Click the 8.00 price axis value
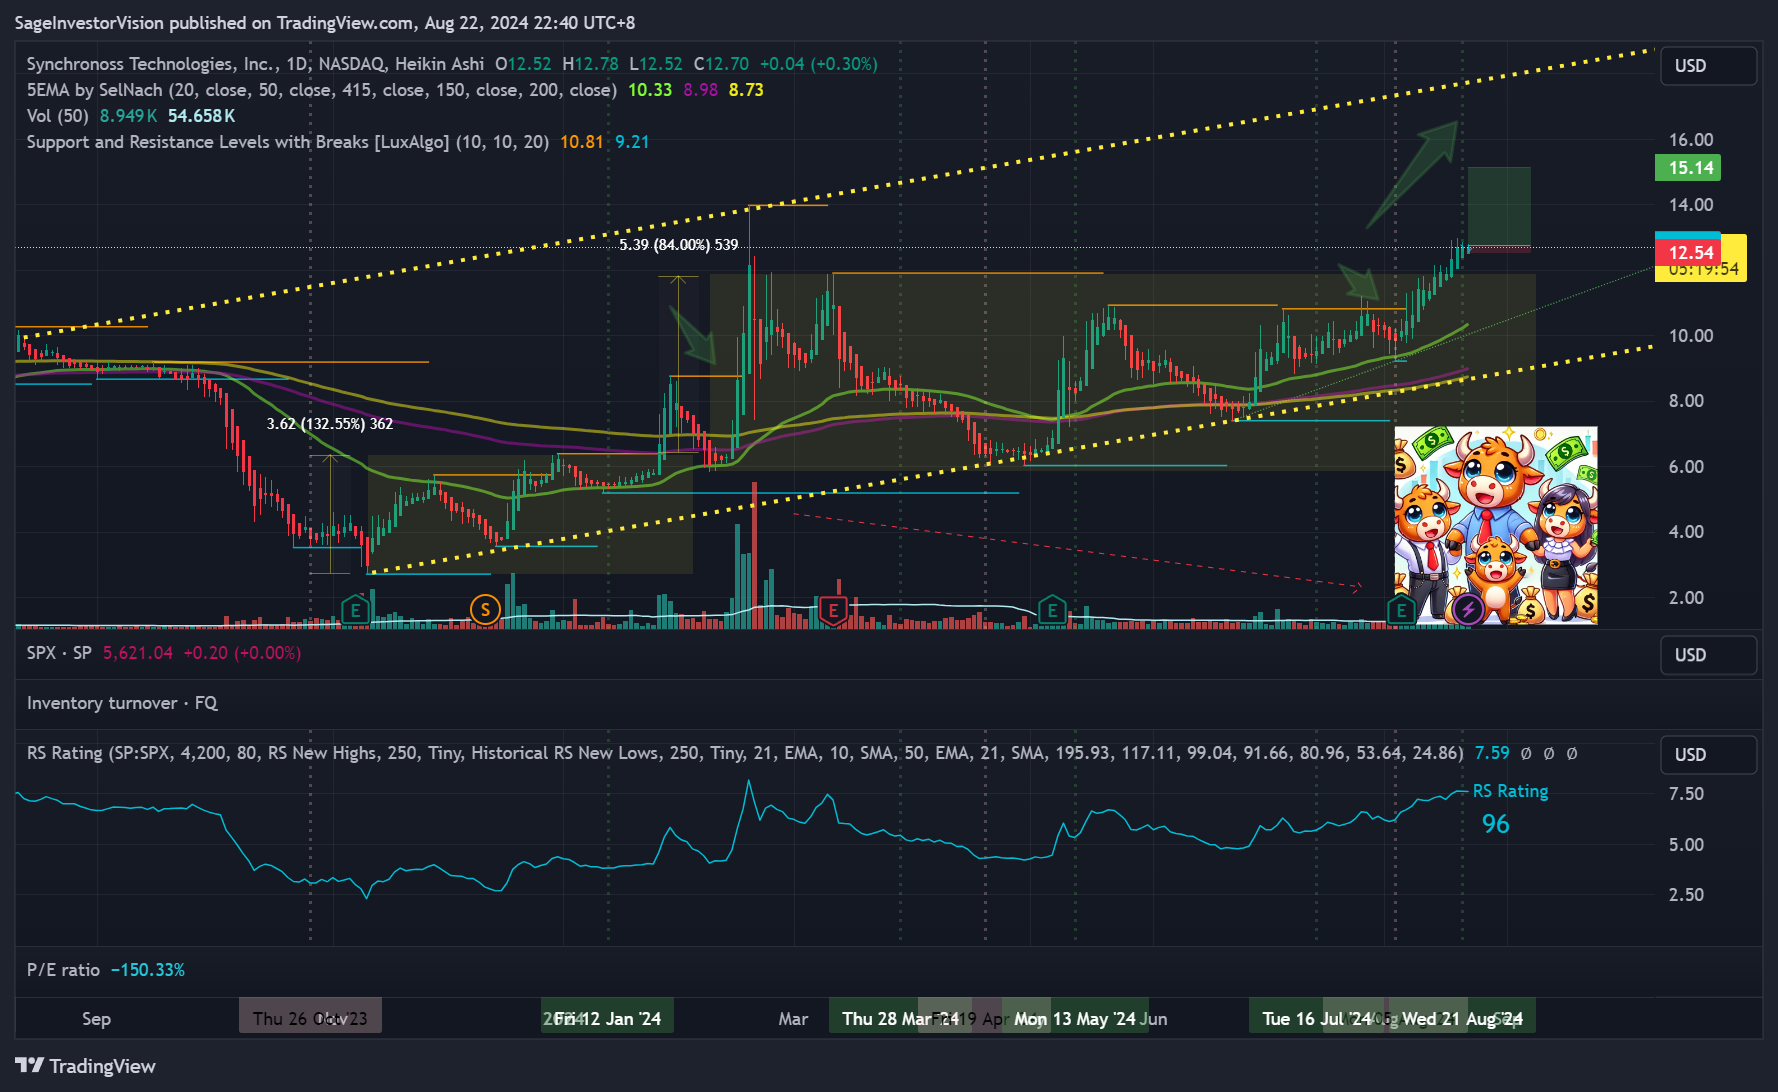This screenshot has width=1778, height=1092. tap(1686, 401)
